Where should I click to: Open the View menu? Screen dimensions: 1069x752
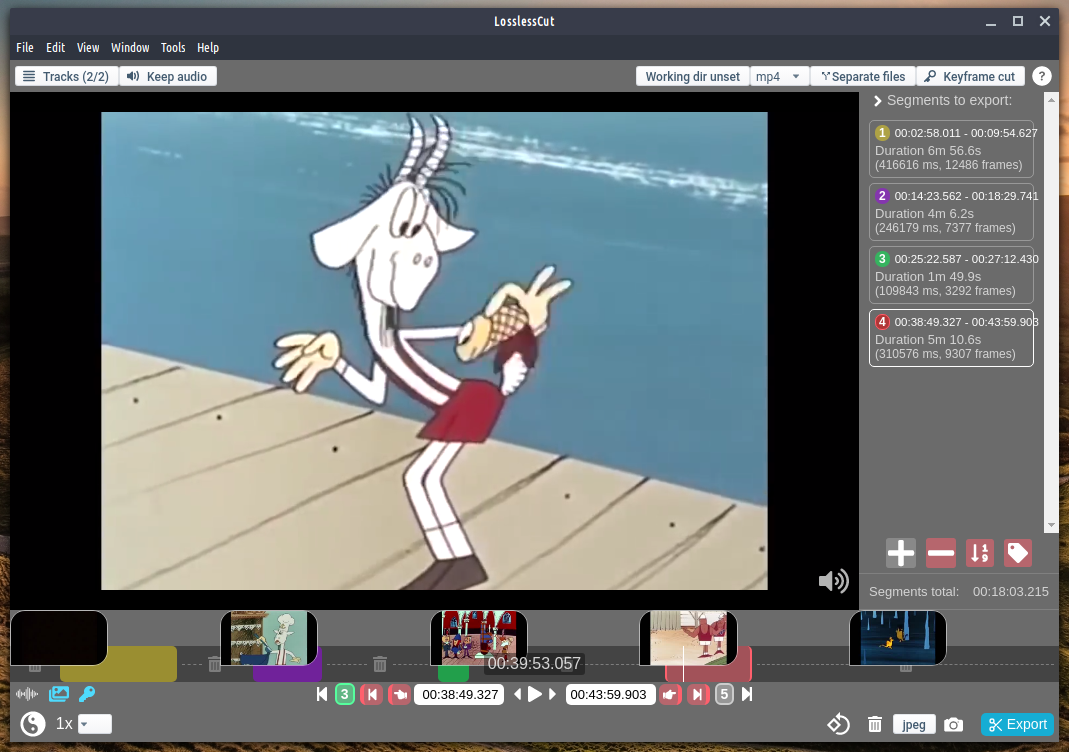(x=88, y=48)
